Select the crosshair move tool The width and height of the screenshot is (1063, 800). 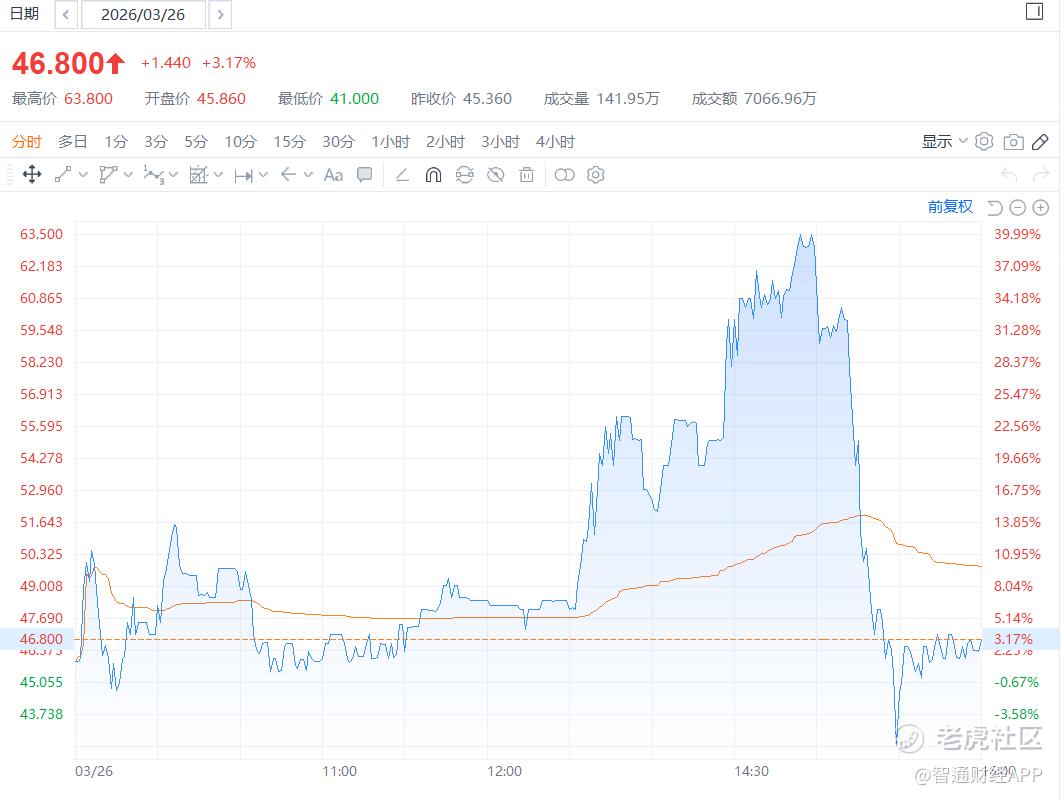[32, 175]
